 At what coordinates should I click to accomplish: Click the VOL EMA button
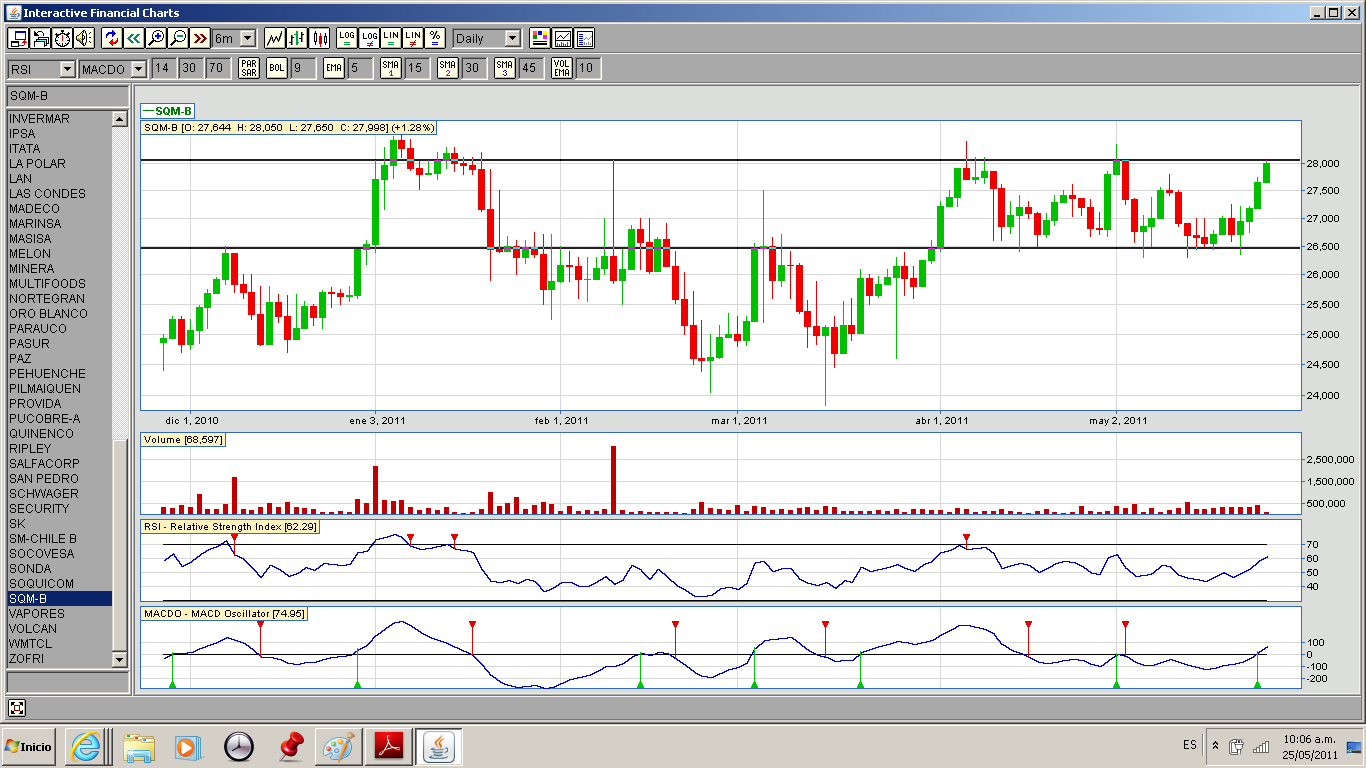(562, 68)
